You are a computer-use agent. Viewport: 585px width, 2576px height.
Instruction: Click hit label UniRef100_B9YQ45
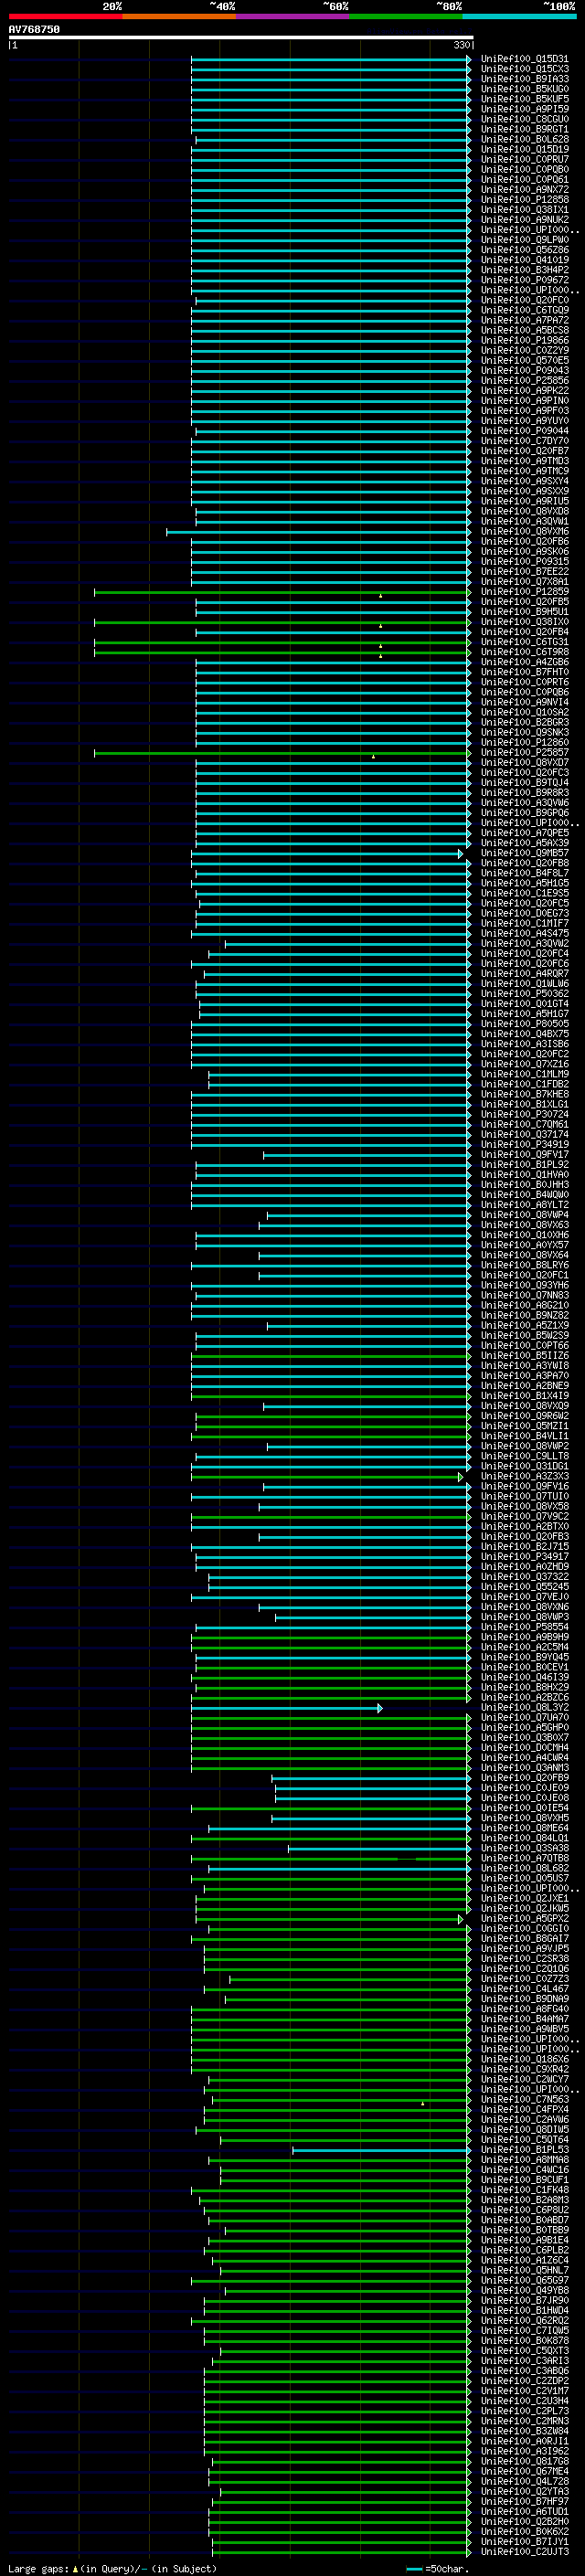pos(525,1657)
